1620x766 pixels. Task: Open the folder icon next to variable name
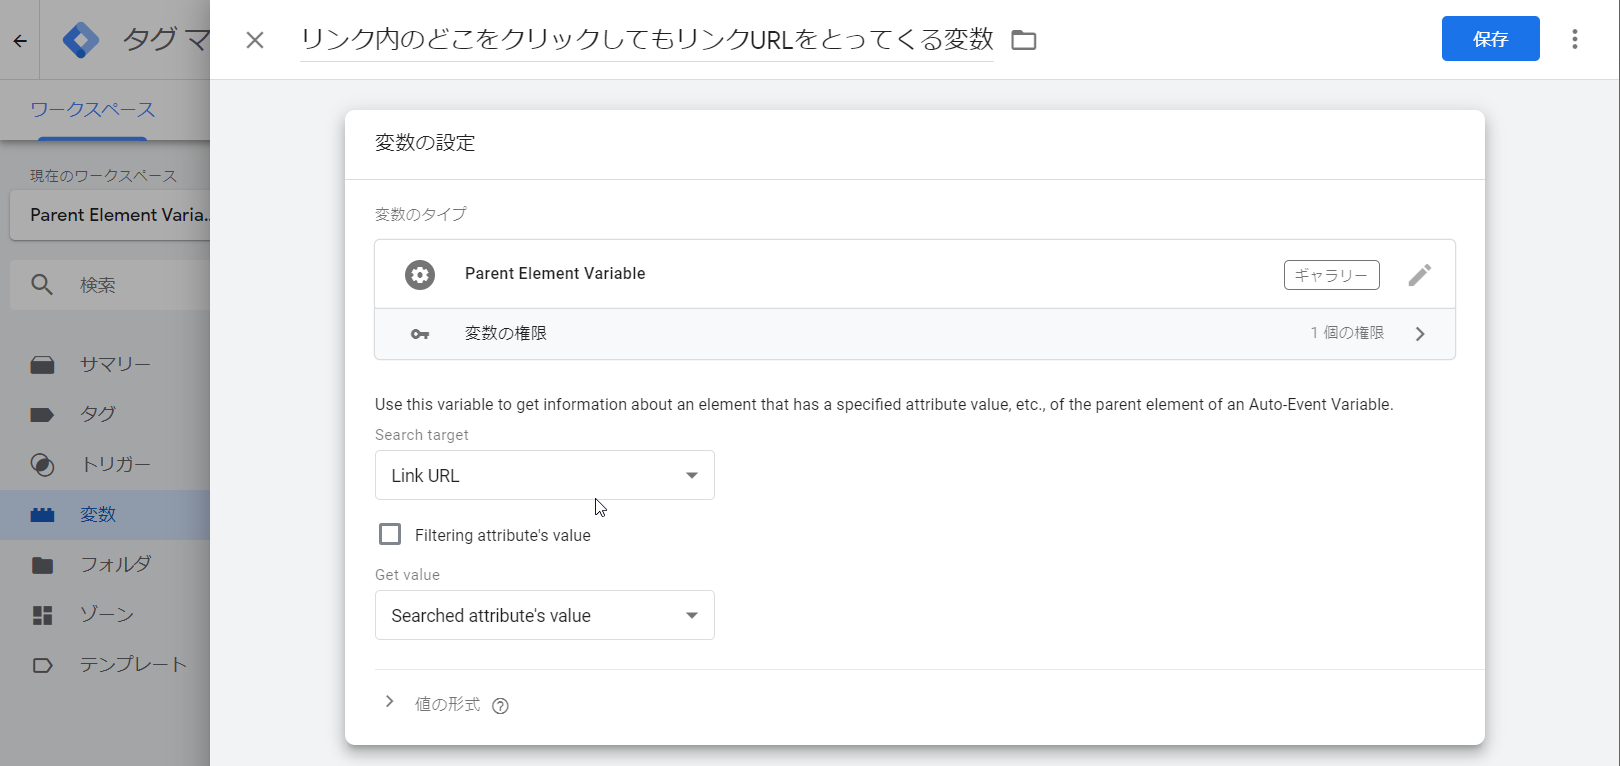(x=1024, y=40)
